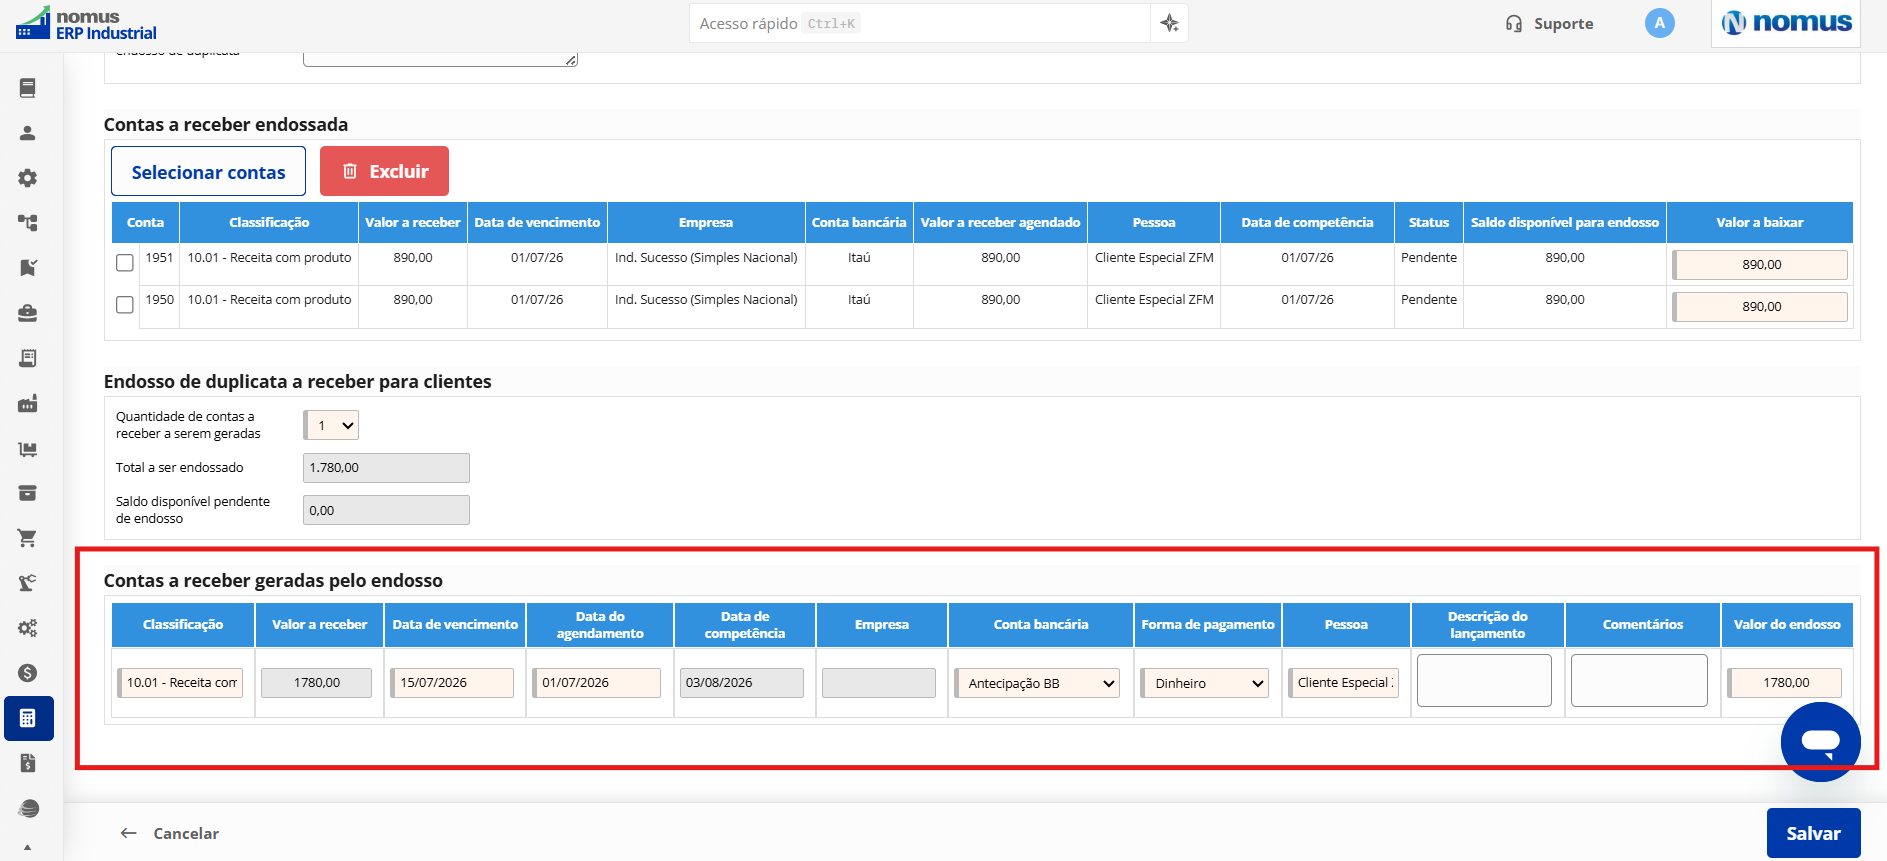This screenshot has height=861, width=1887.
Task: Click the sparkle icon beside quick access
Action: (x=1169, y=23)
